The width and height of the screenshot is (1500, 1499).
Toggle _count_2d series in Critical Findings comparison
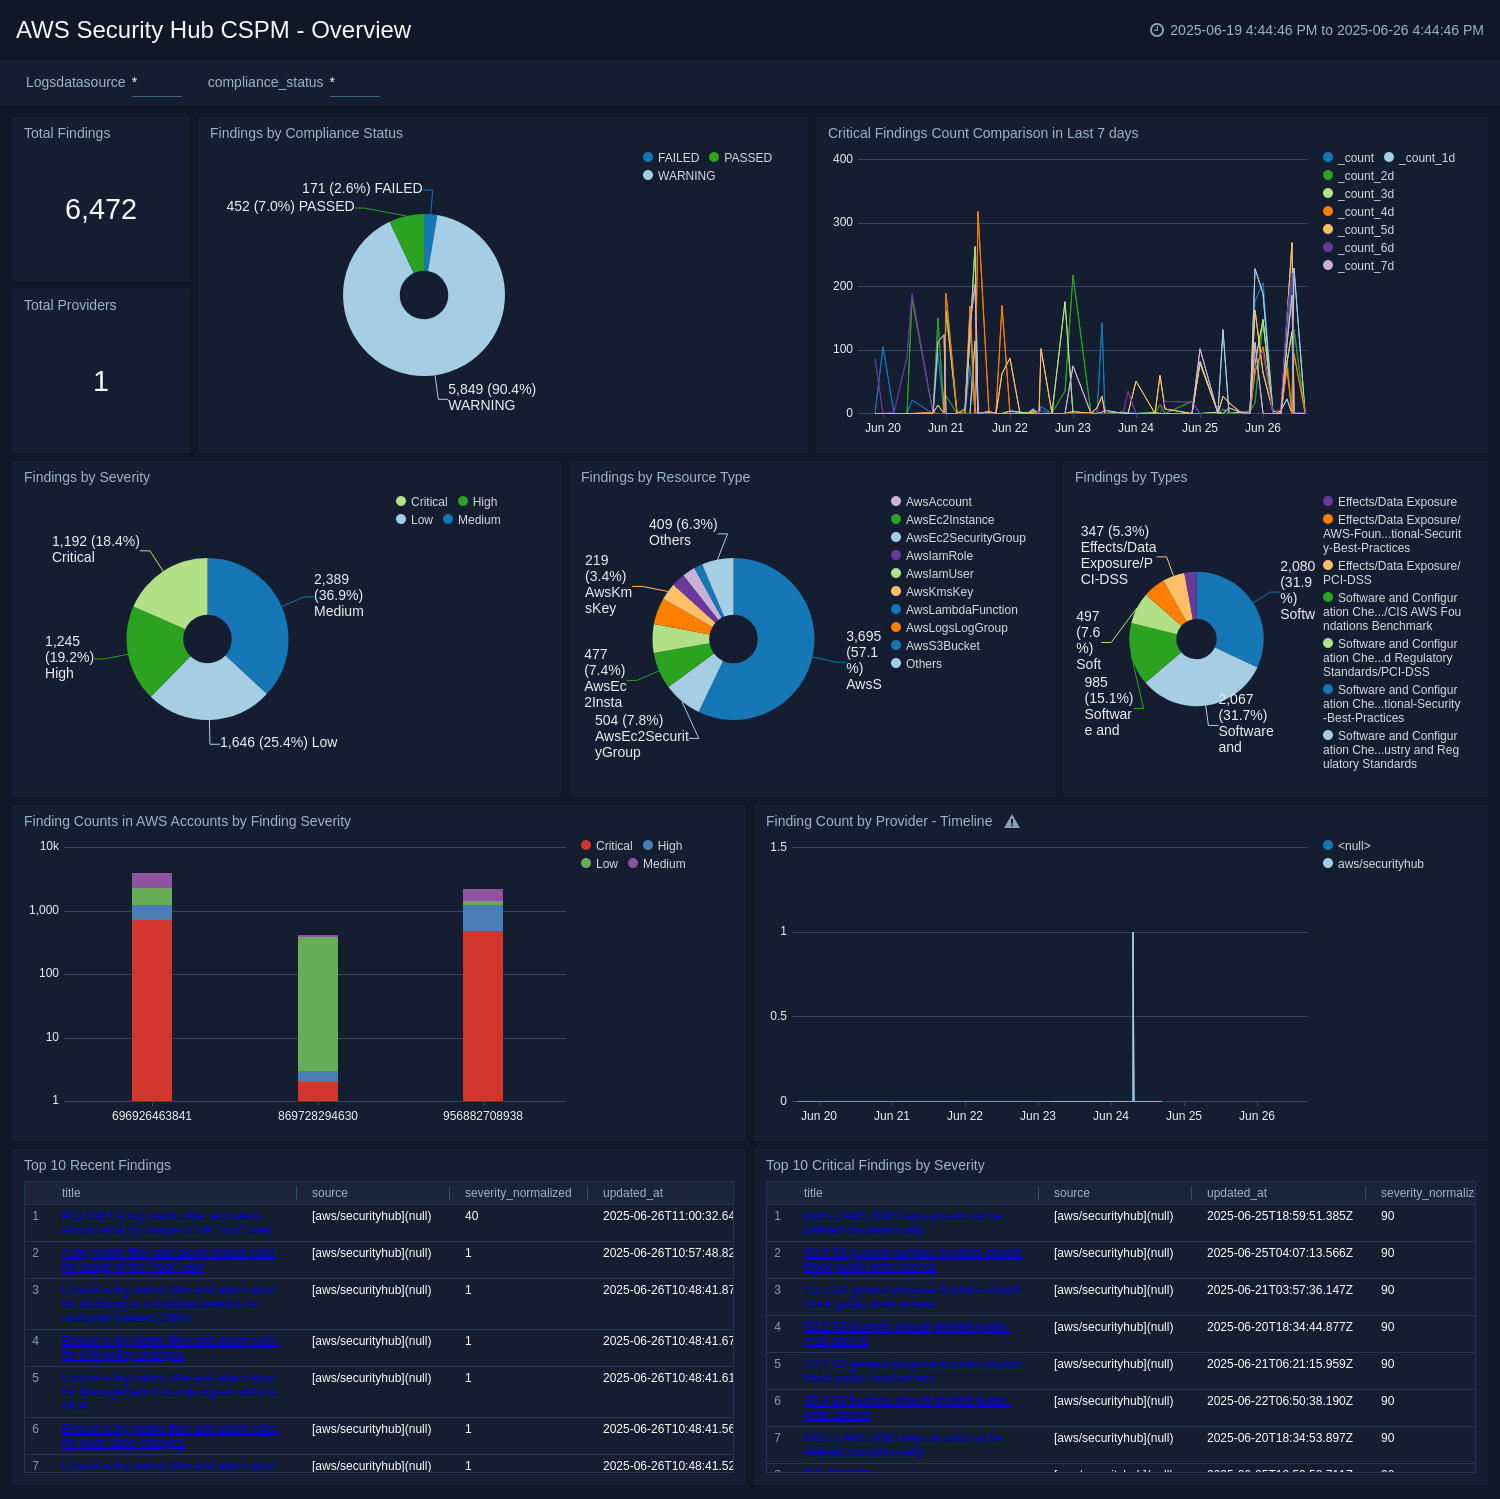coord(1358,176)
